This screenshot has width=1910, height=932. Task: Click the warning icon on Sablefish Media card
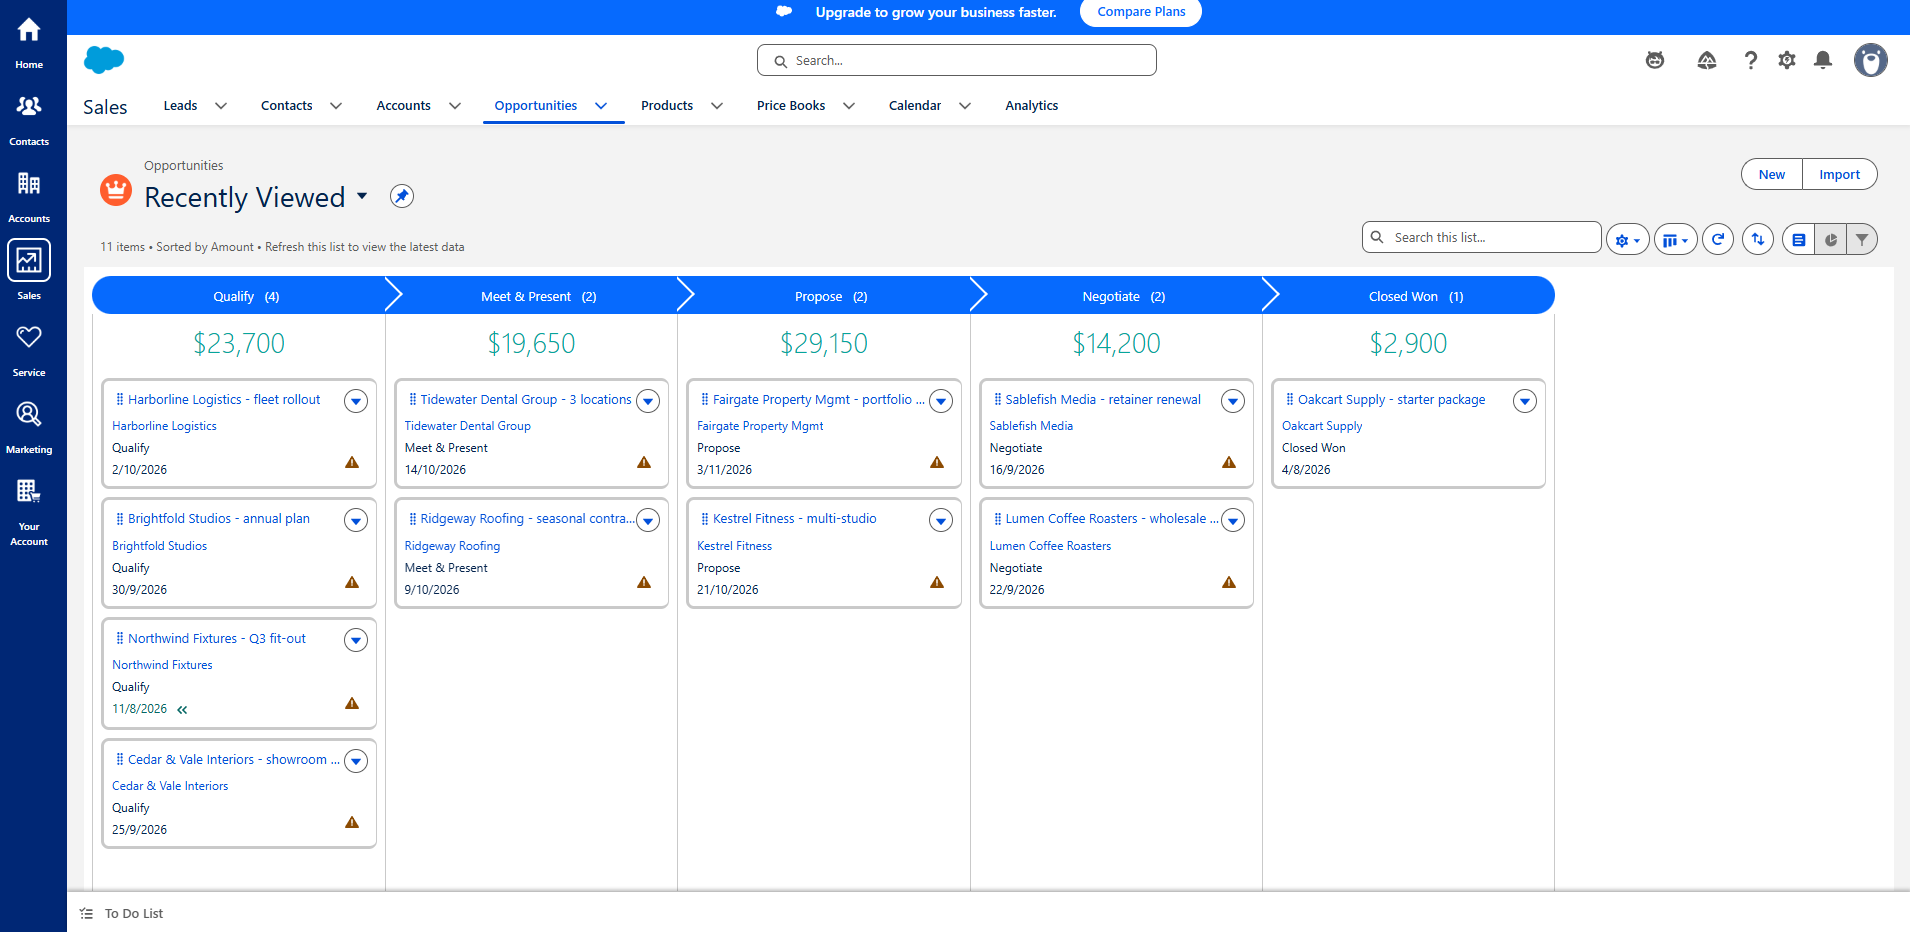coord(1229,462)
